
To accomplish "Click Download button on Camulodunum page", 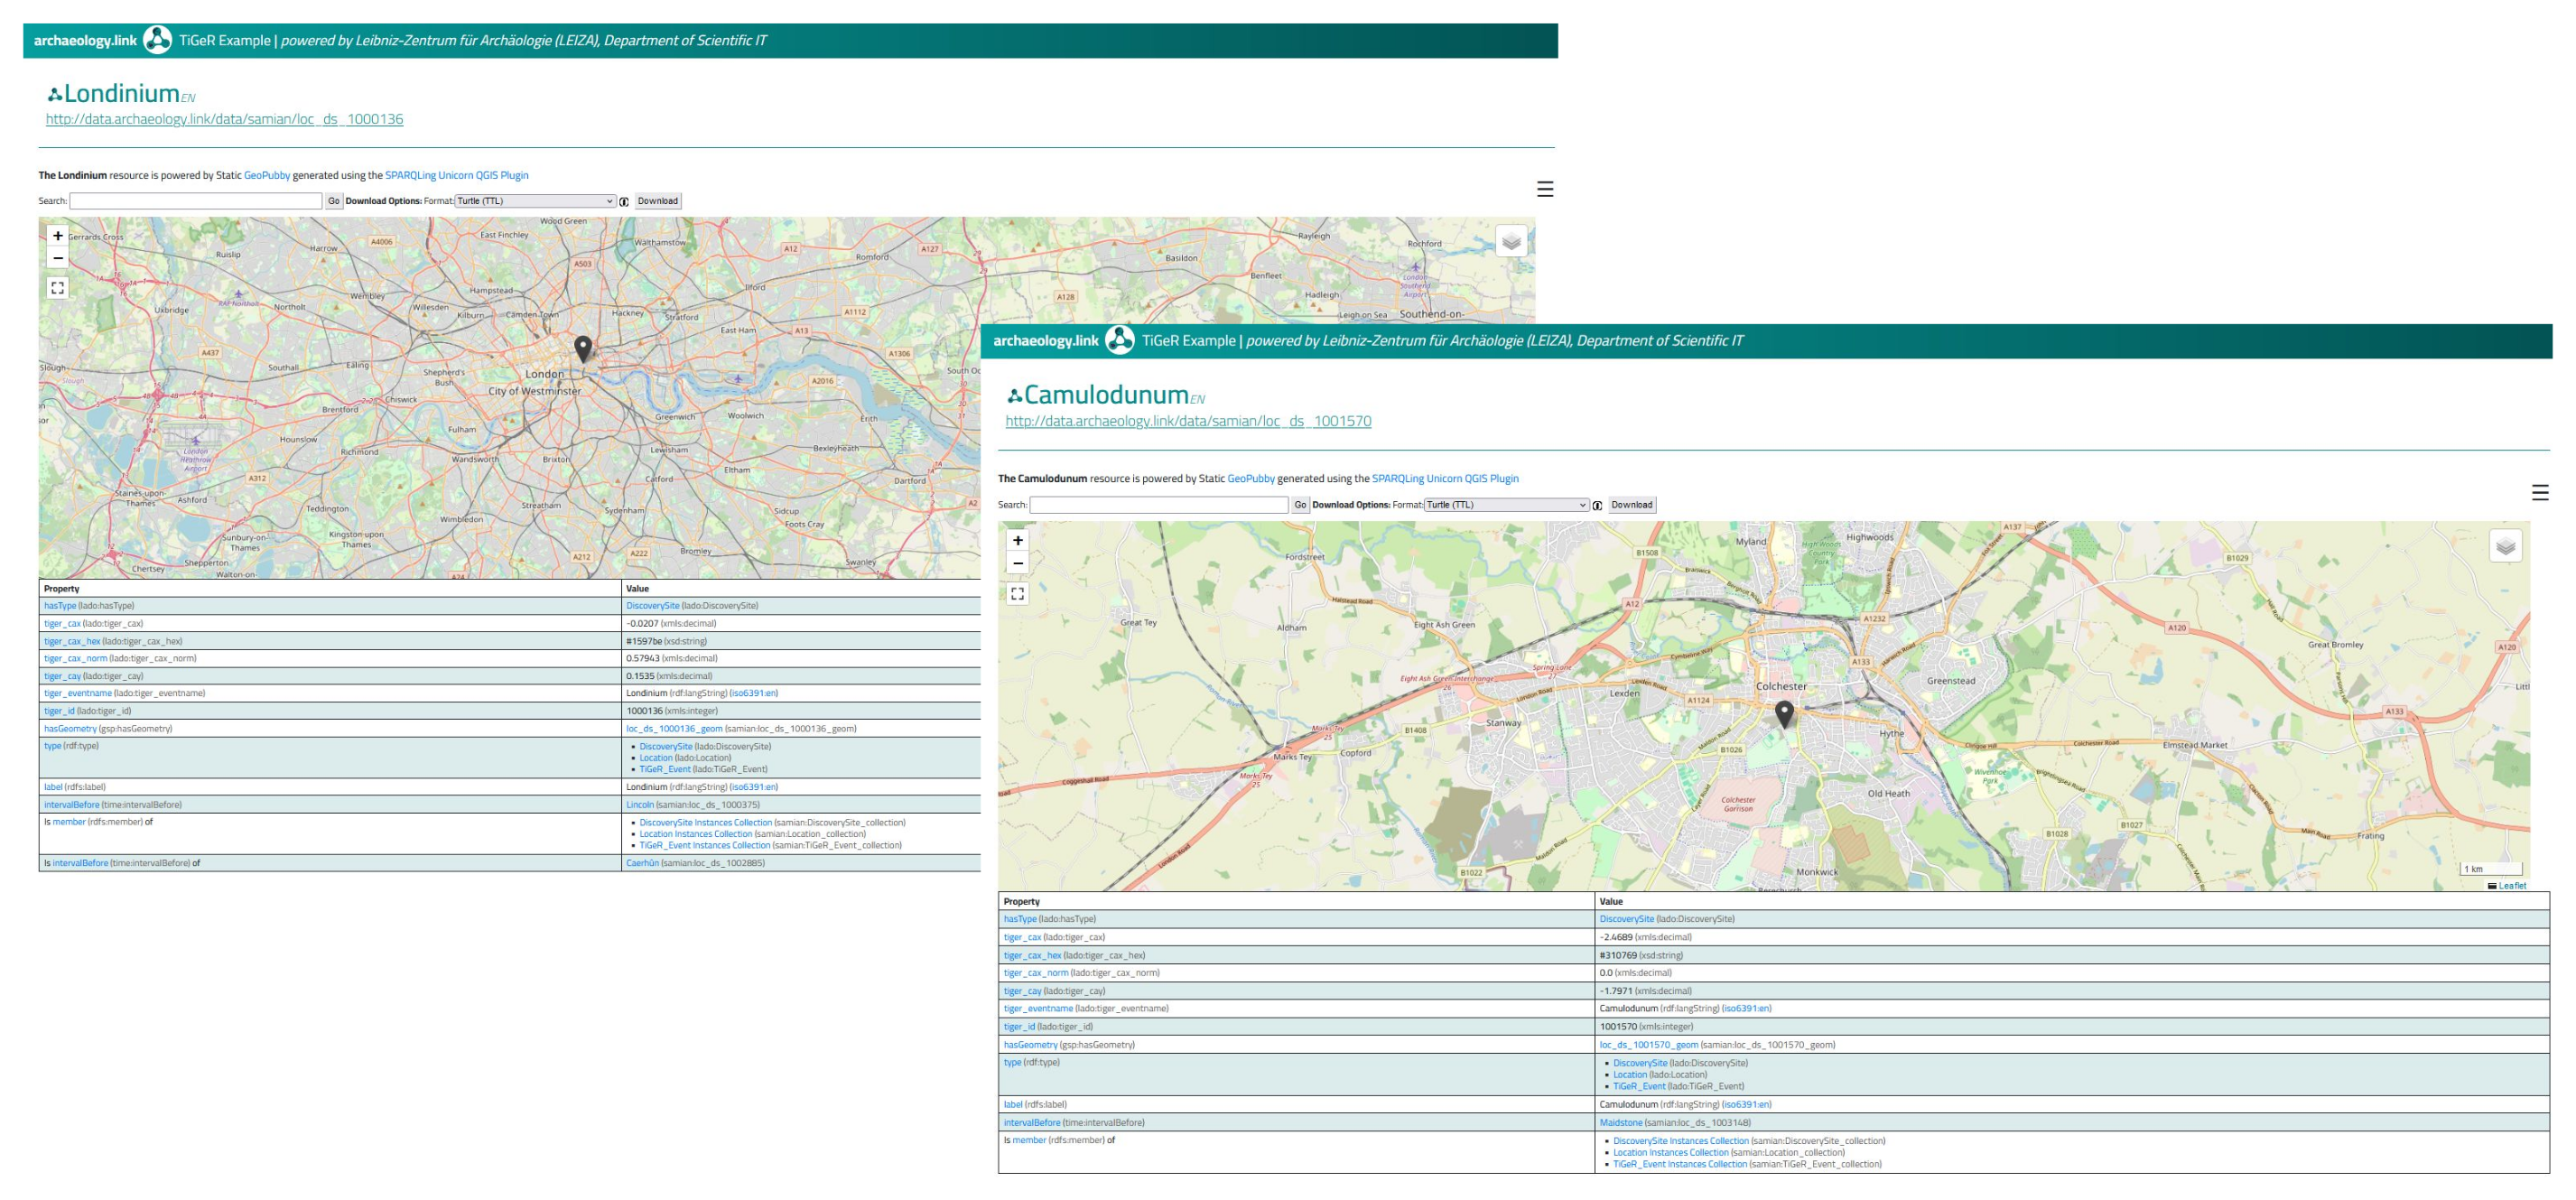I will (1632, 505).
